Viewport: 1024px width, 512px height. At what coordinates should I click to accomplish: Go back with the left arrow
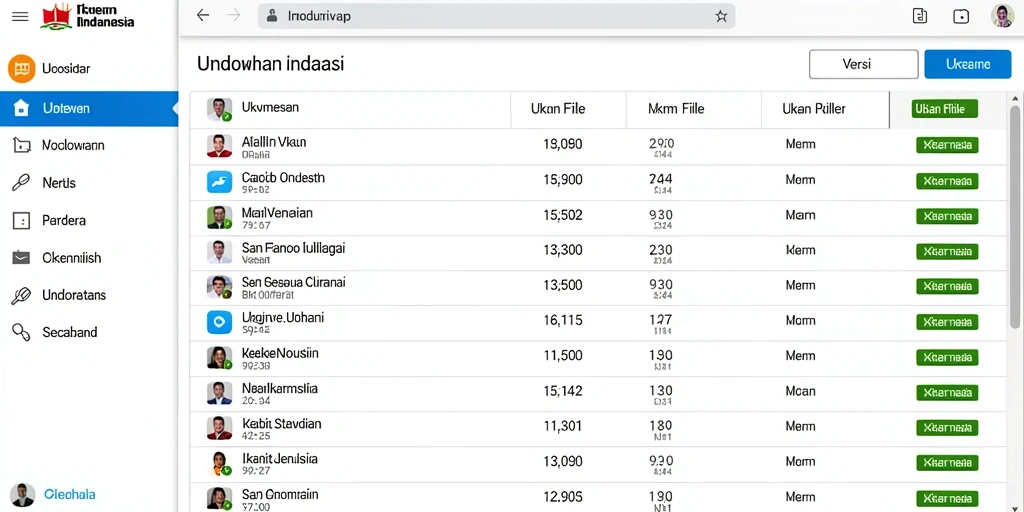pyautogui.click(x=203, y=16)
